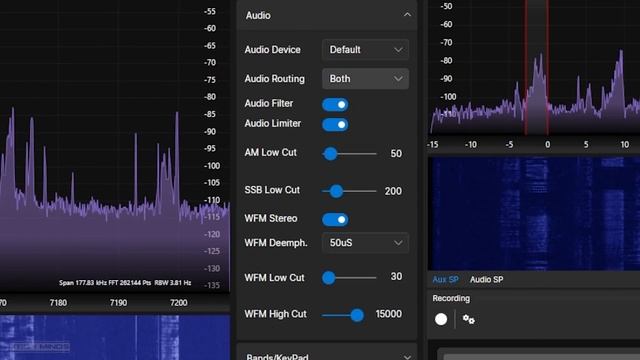Click the 7180 frequency axis label
The width and height of the screenshot is (640, 360).
tap(58, 303)
